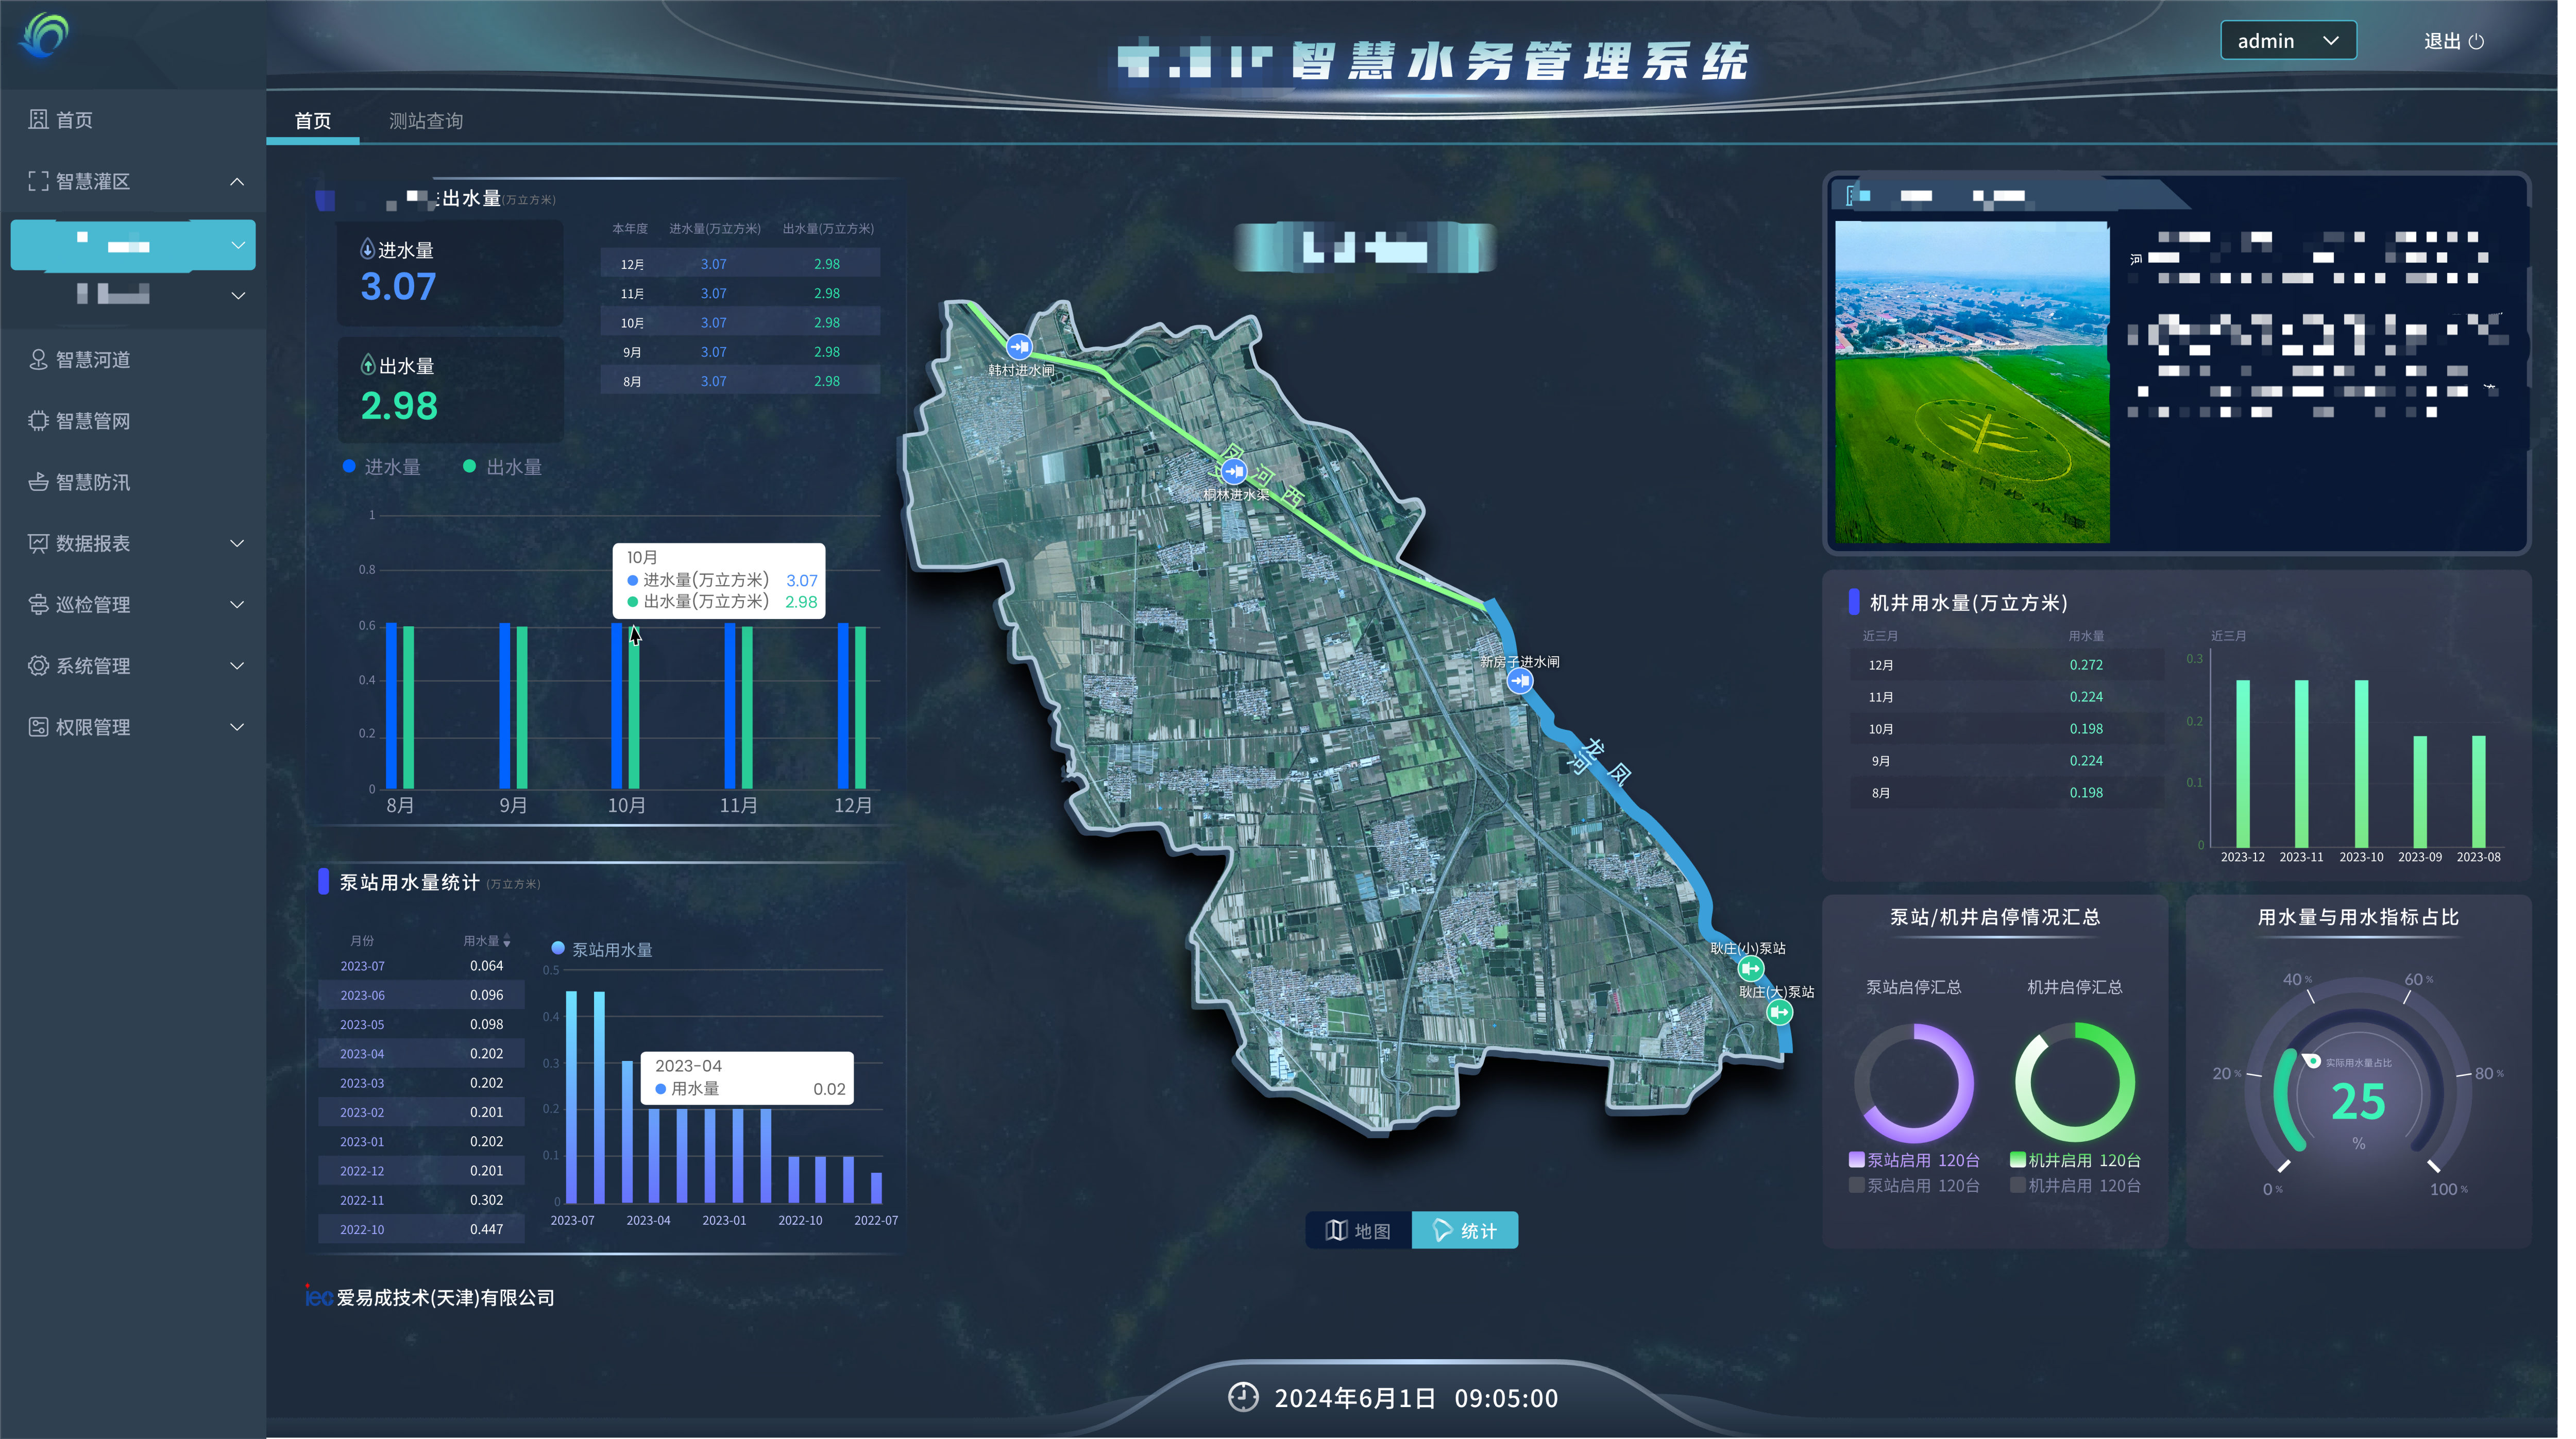This screenshot has width=2576, height=1439.
Task: Toggle the grey 泵站启用 120台 legend
Action: [x=1914, y=1185]
